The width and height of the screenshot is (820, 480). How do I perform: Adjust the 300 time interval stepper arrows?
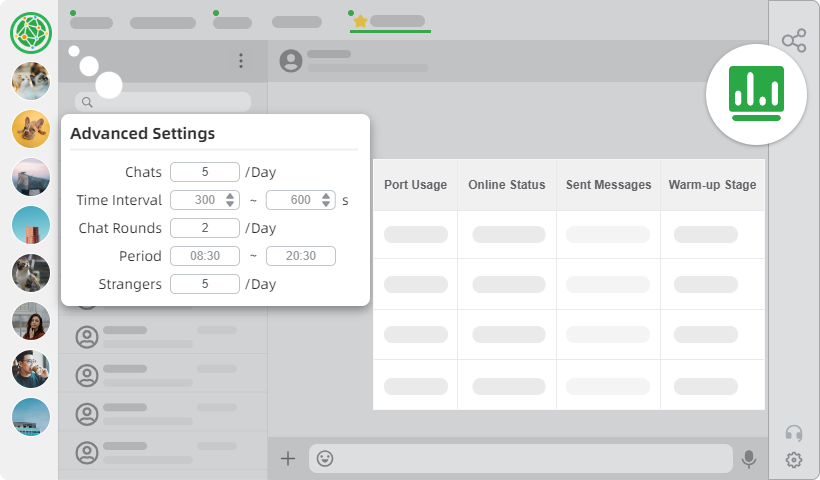pyautogui.click(x=231, y=200)
